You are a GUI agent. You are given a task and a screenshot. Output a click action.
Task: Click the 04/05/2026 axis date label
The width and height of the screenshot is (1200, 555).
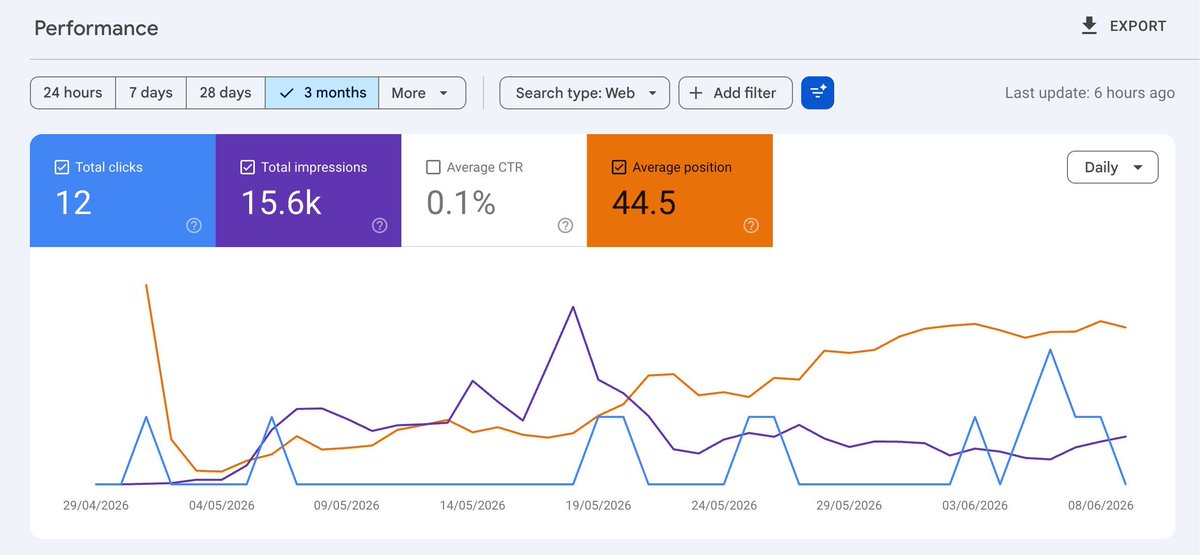tap(222, 506)
